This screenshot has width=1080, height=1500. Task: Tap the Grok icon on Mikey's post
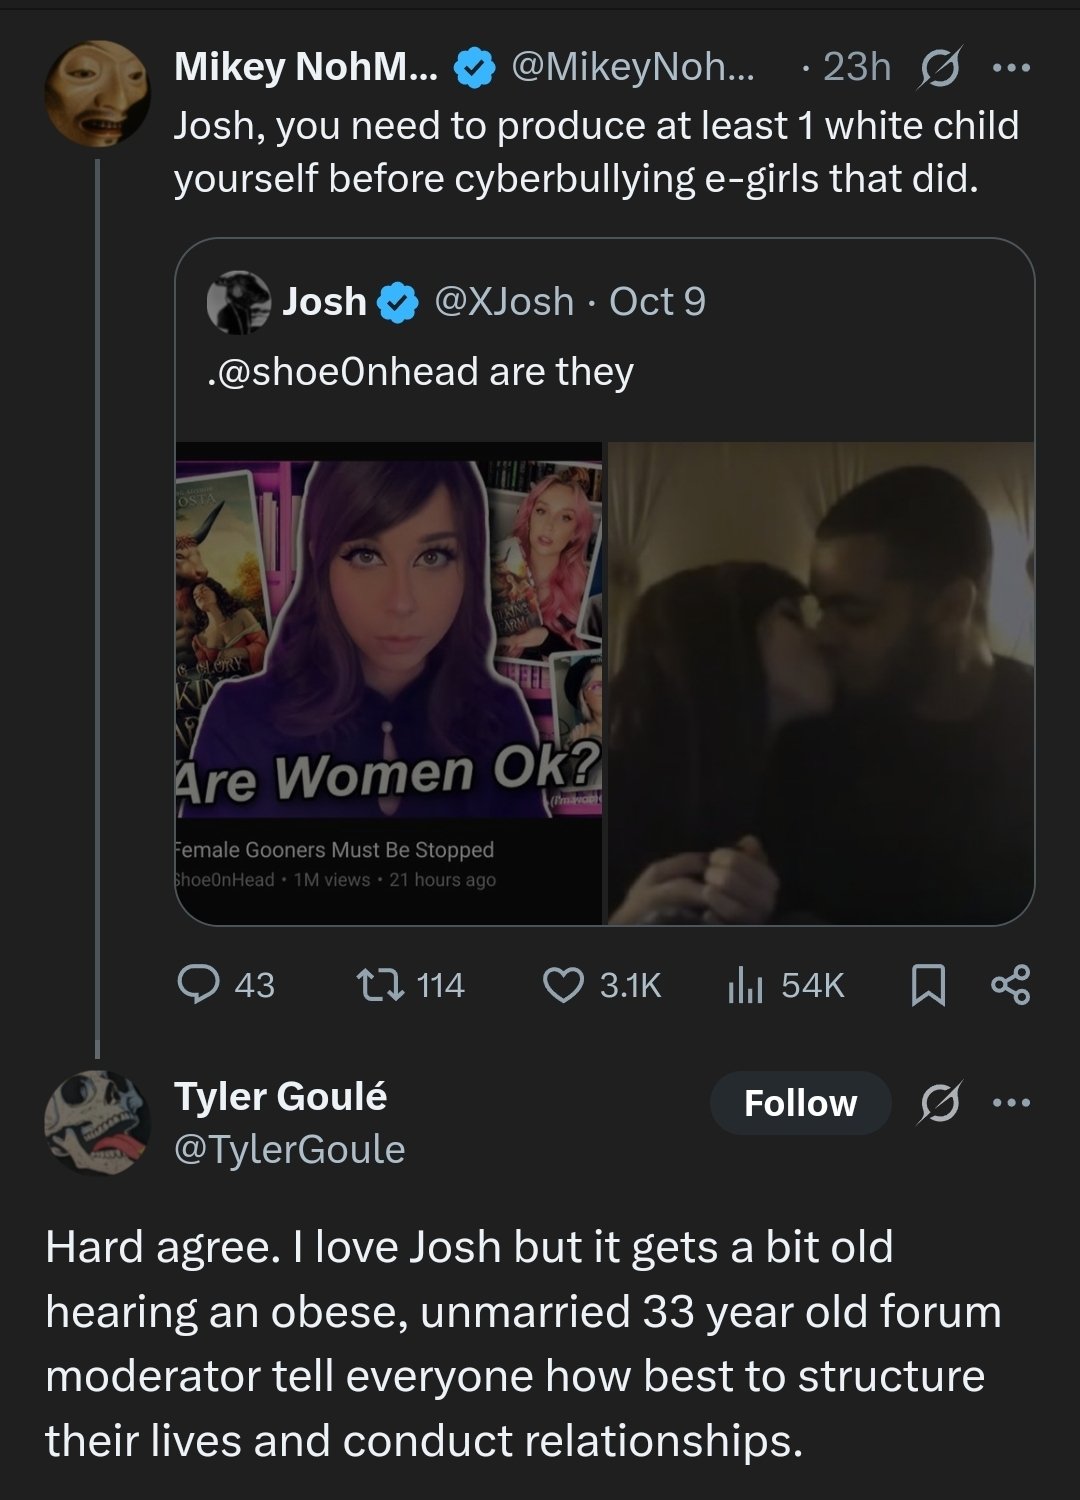pos(938,68)
